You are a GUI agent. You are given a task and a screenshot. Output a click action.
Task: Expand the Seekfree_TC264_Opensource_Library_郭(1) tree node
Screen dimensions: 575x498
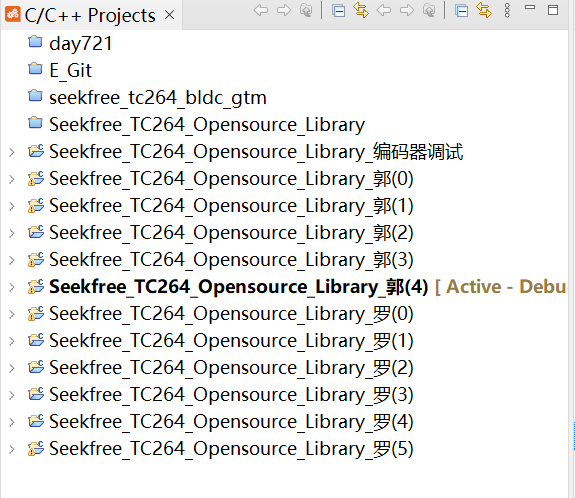pos(12,206)
